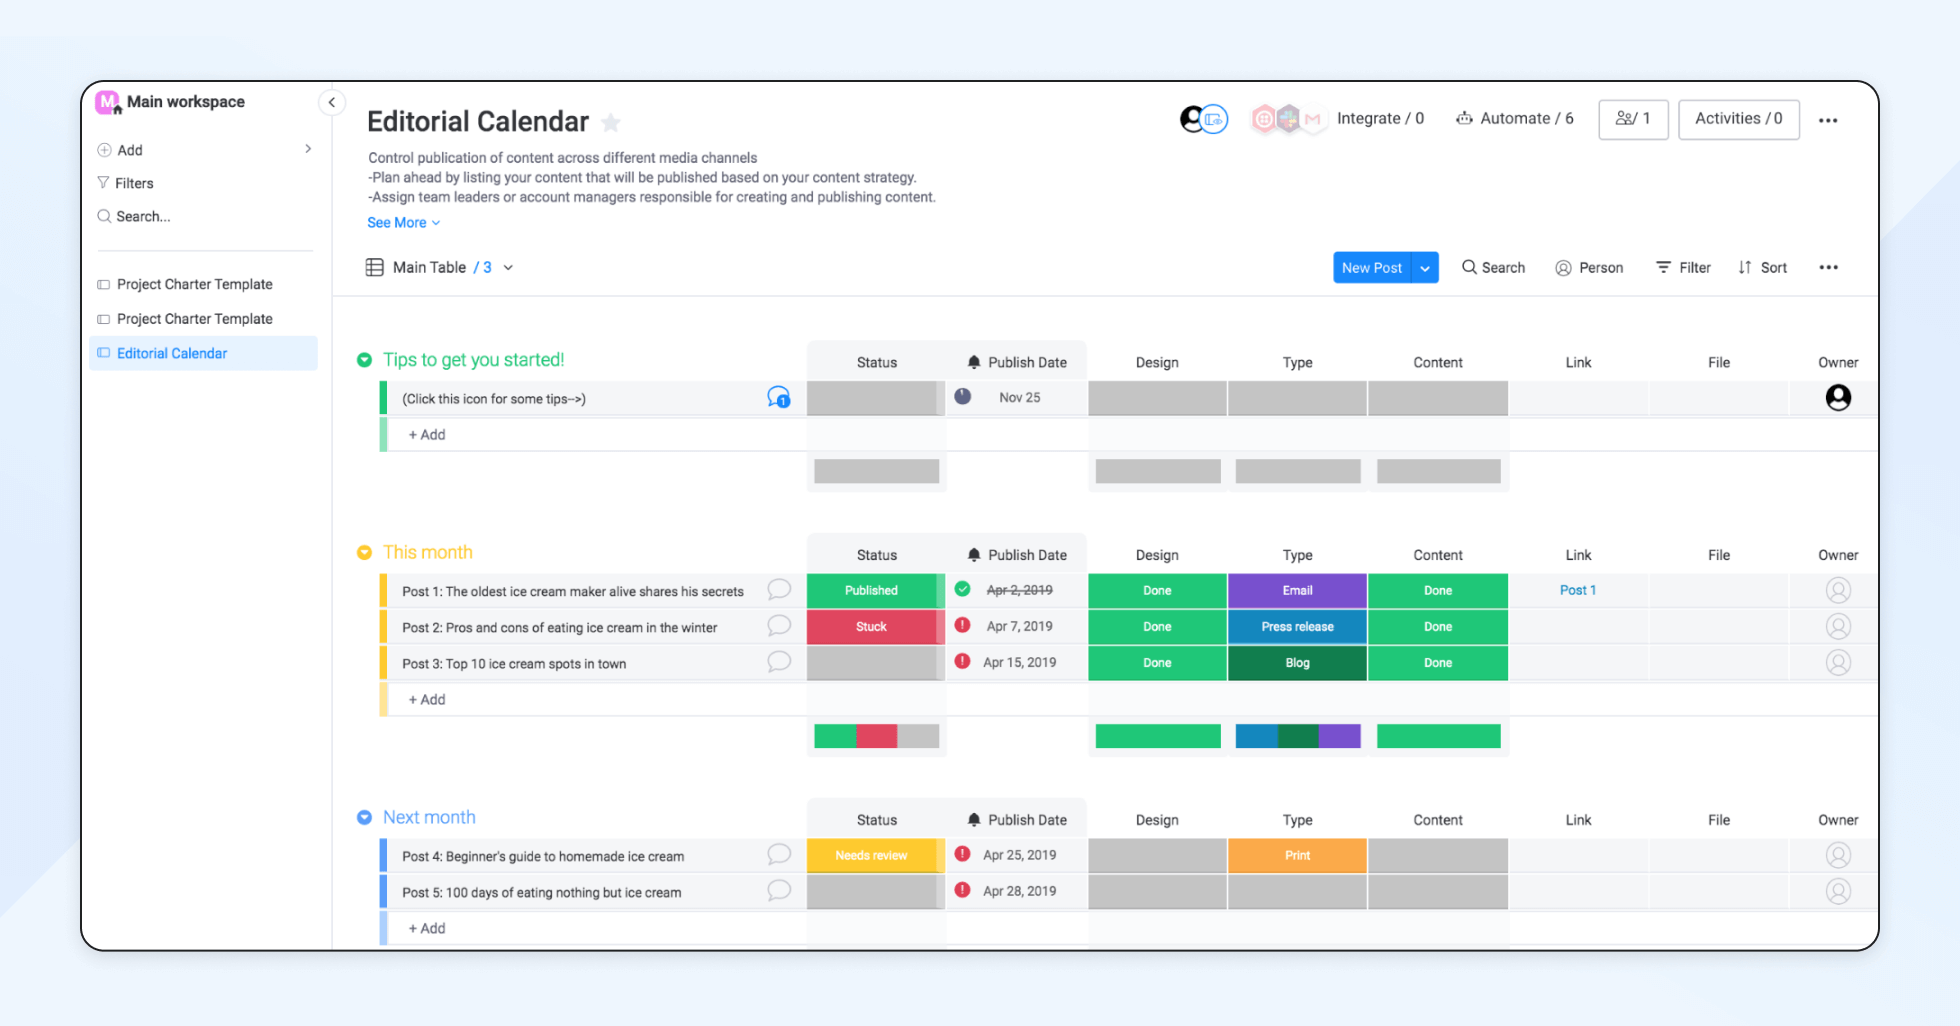Click the orange Print type cell

point(1297,856)
